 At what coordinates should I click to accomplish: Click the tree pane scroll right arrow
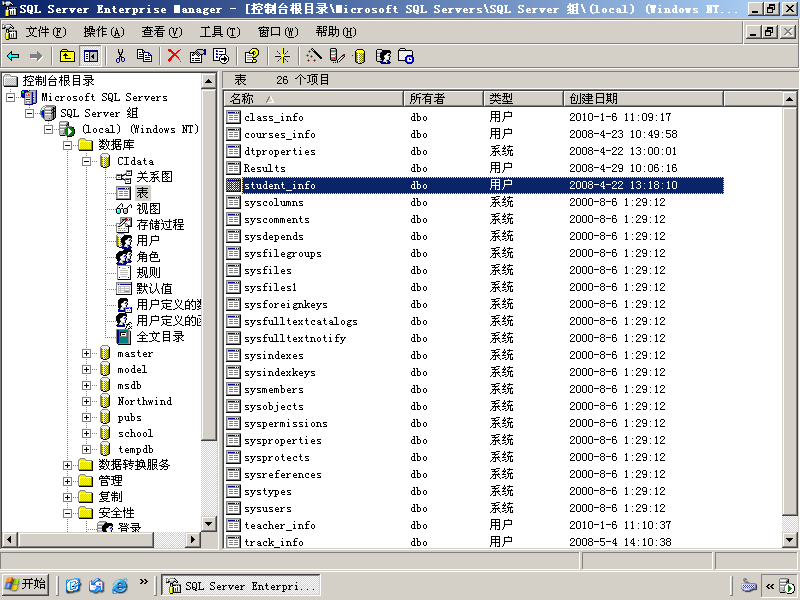coord(193,539)
